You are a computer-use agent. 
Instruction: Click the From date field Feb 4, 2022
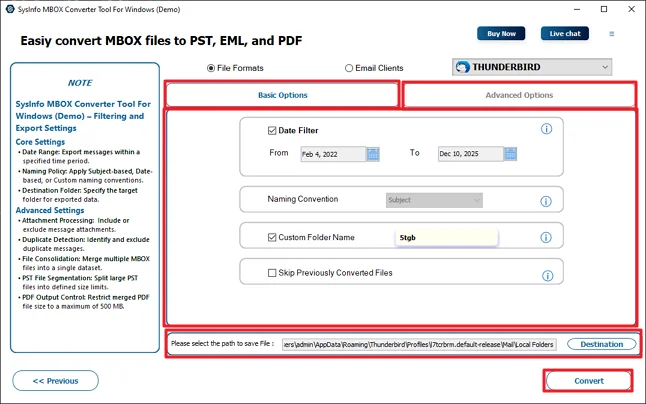coord(333,154)
